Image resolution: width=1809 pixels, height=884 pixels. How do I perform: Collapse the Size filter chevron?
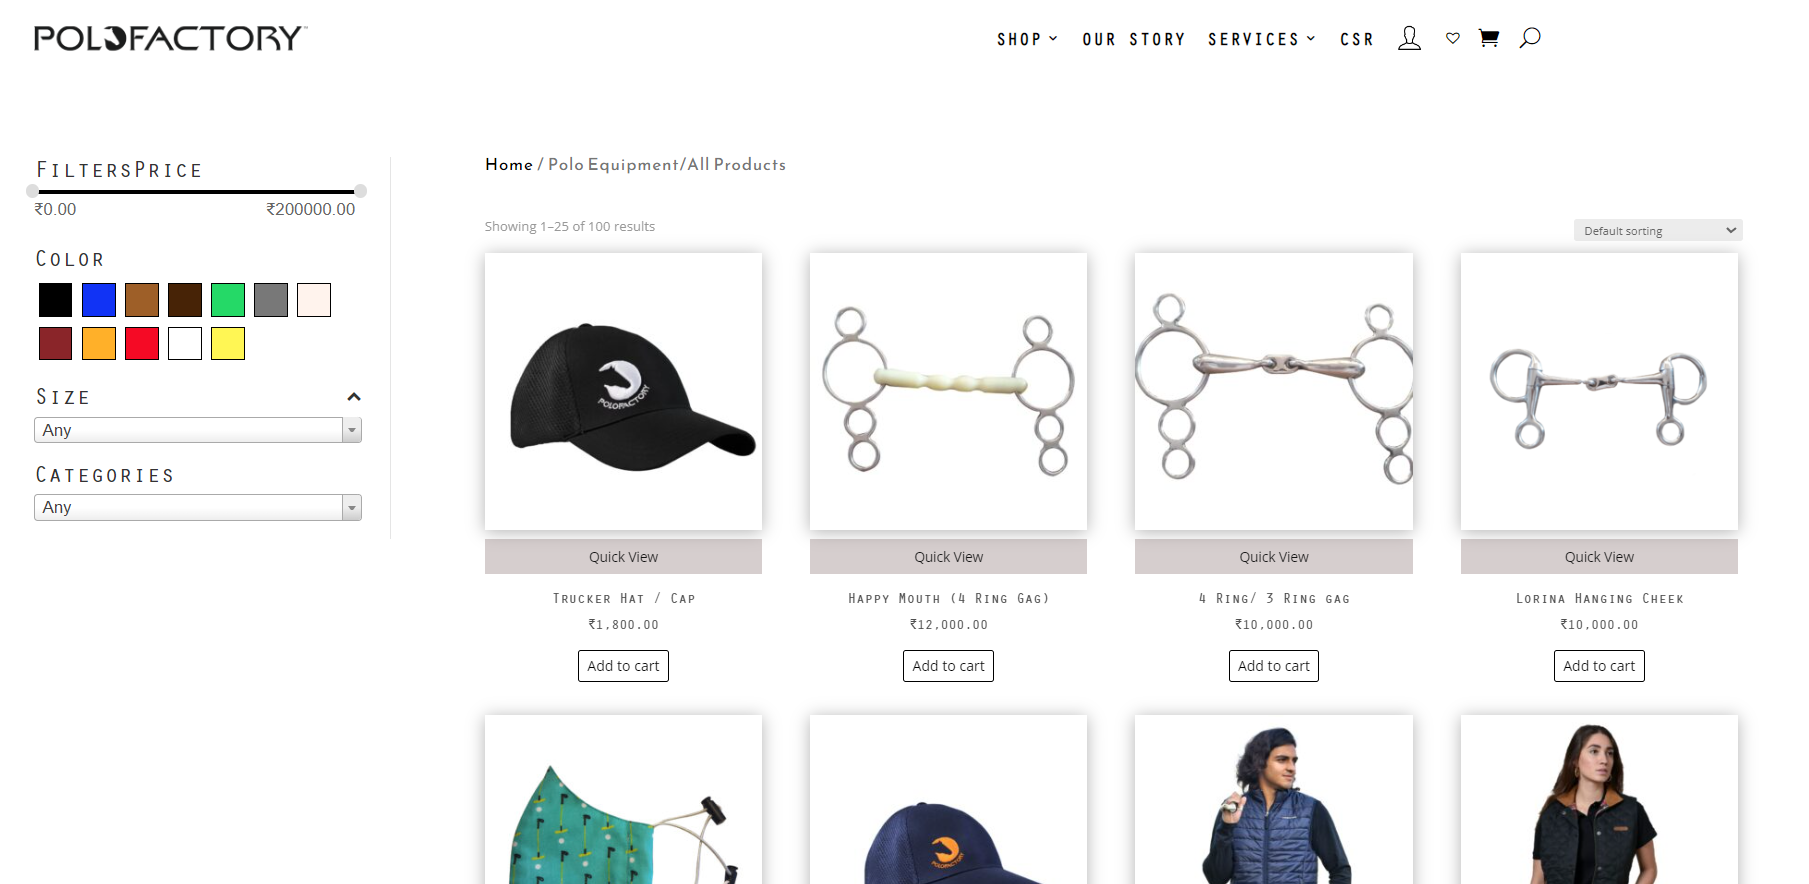(353, 397)
